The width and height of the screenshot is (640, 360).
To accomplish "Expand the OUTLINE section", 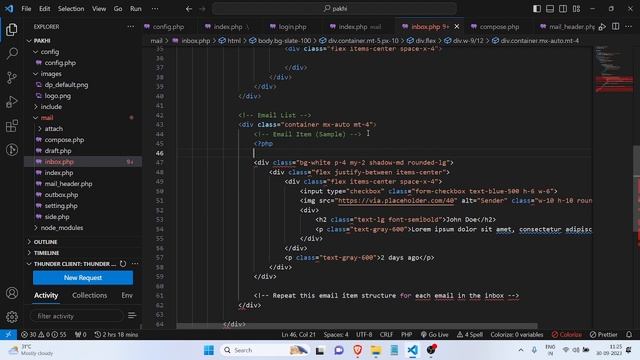I will (x=45, y=242).
